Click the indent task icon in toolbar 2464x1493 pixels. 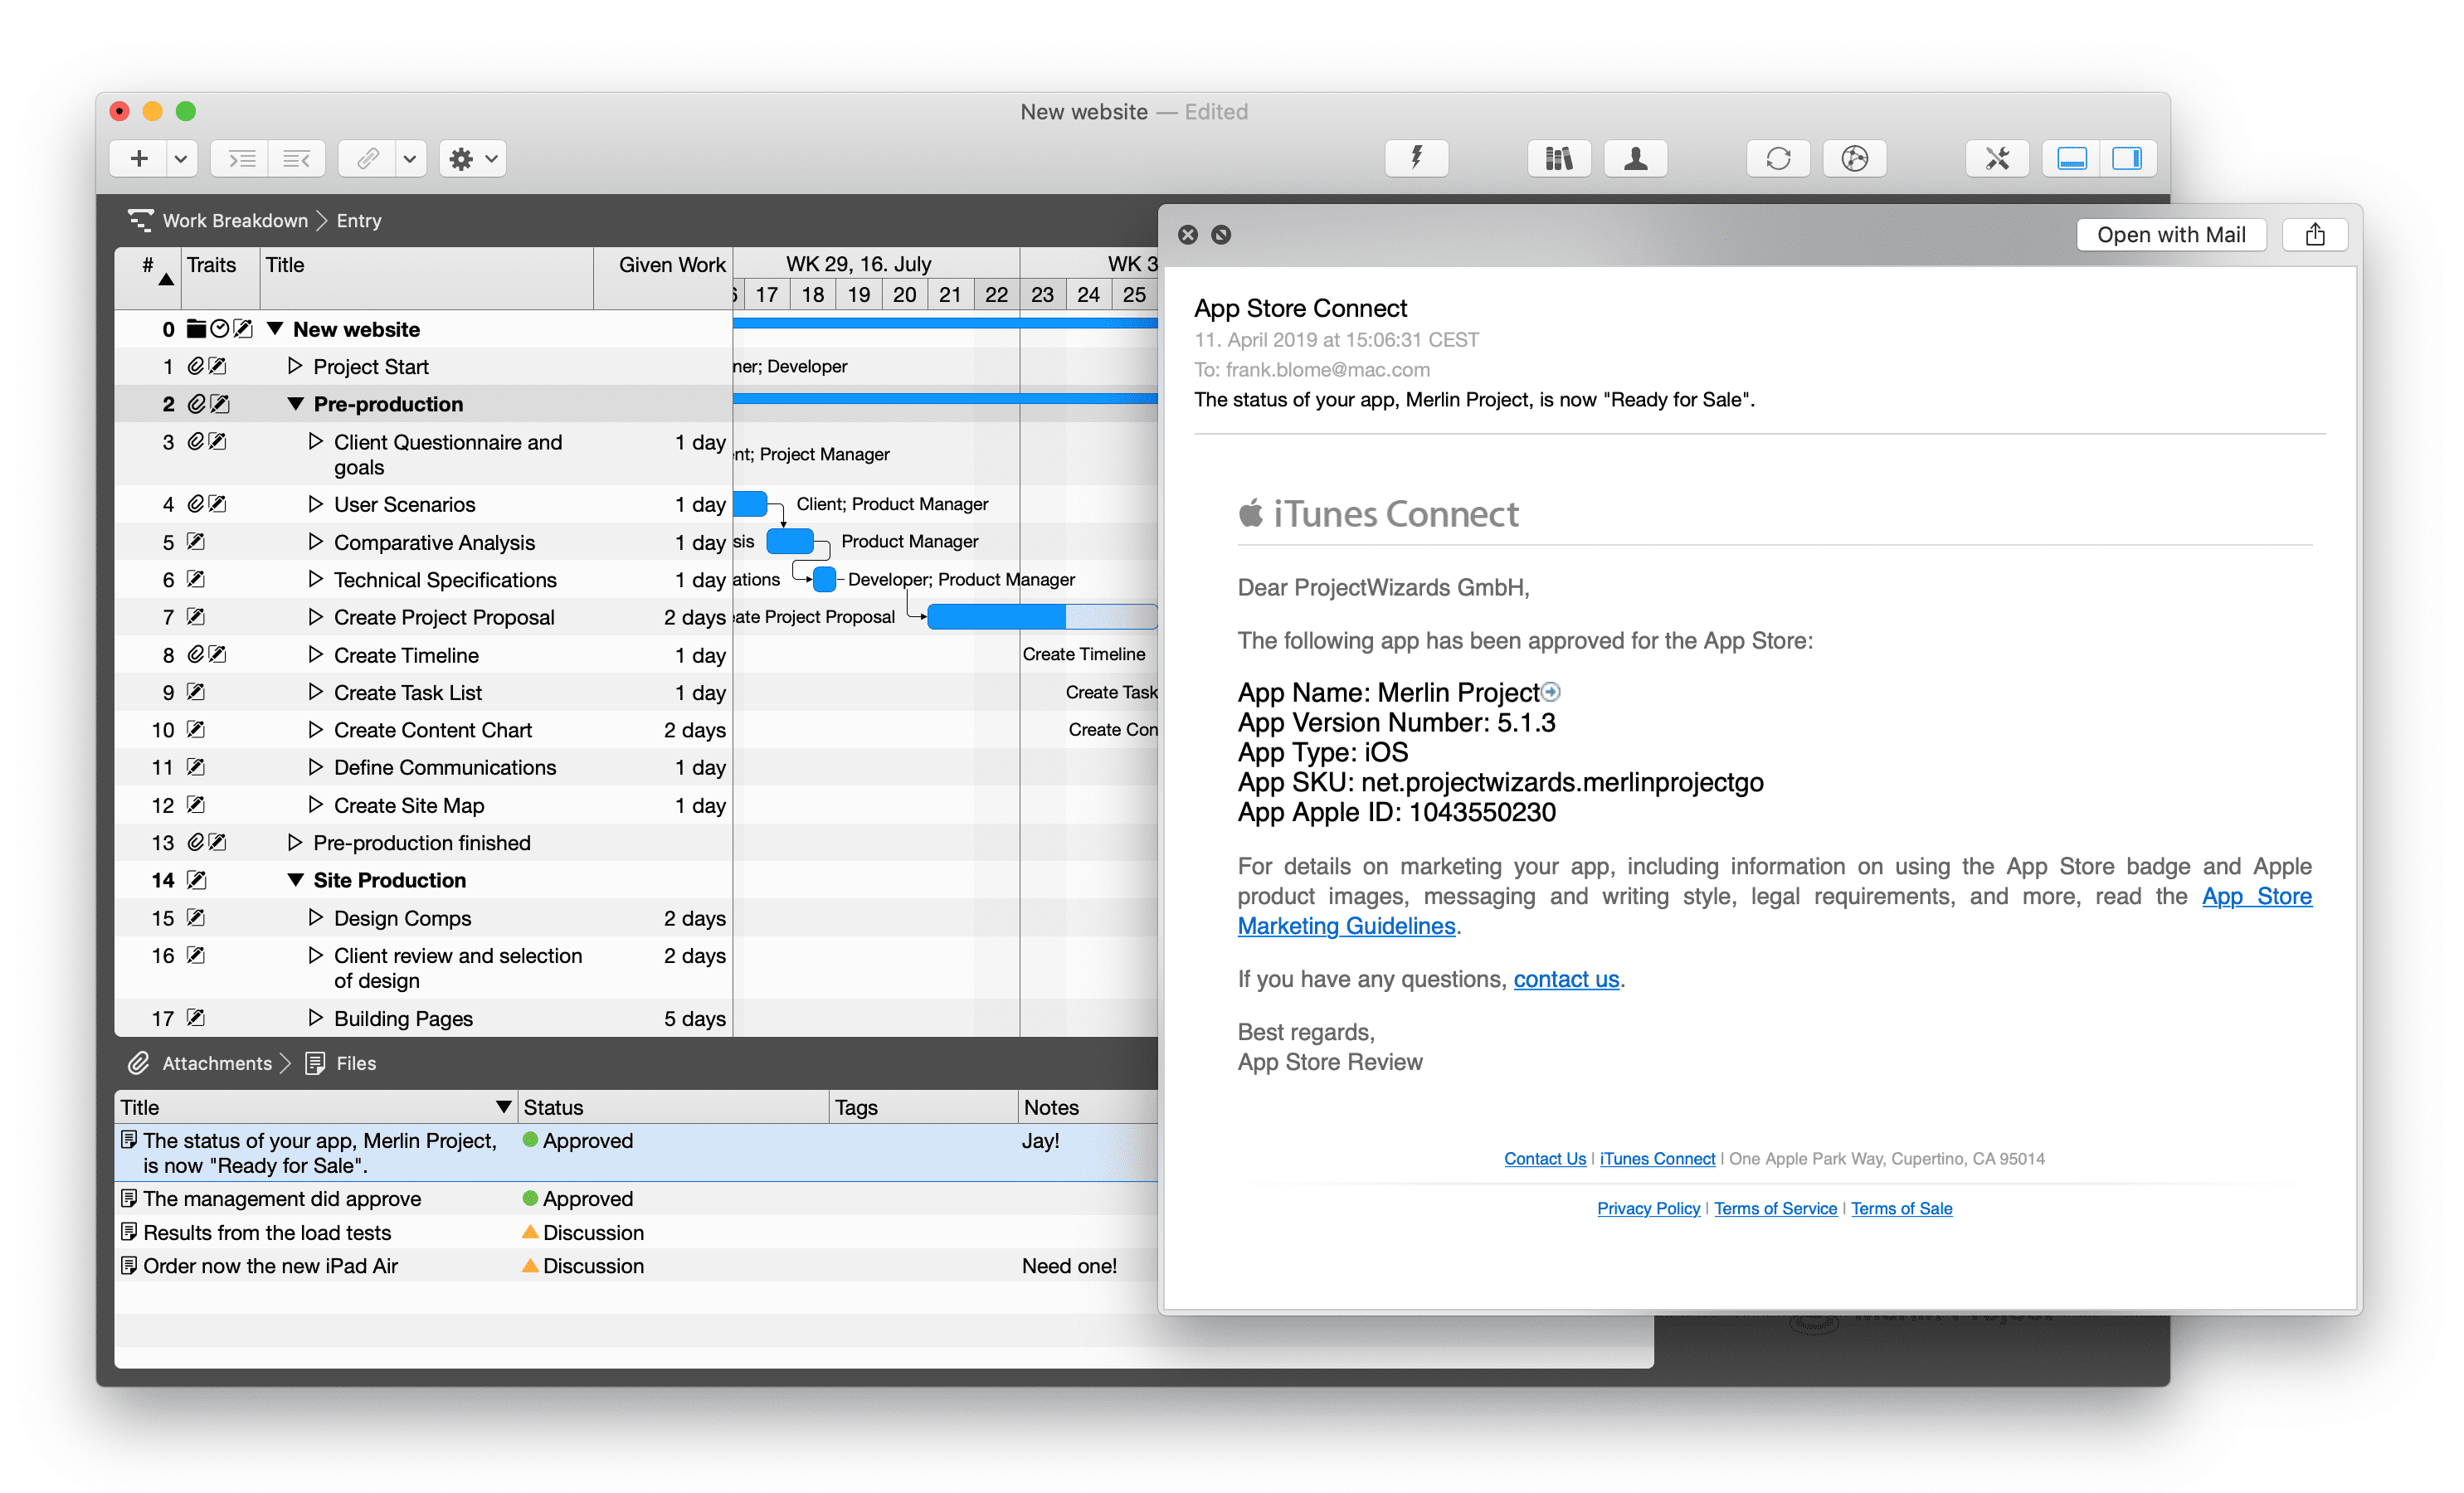point(239,158)
